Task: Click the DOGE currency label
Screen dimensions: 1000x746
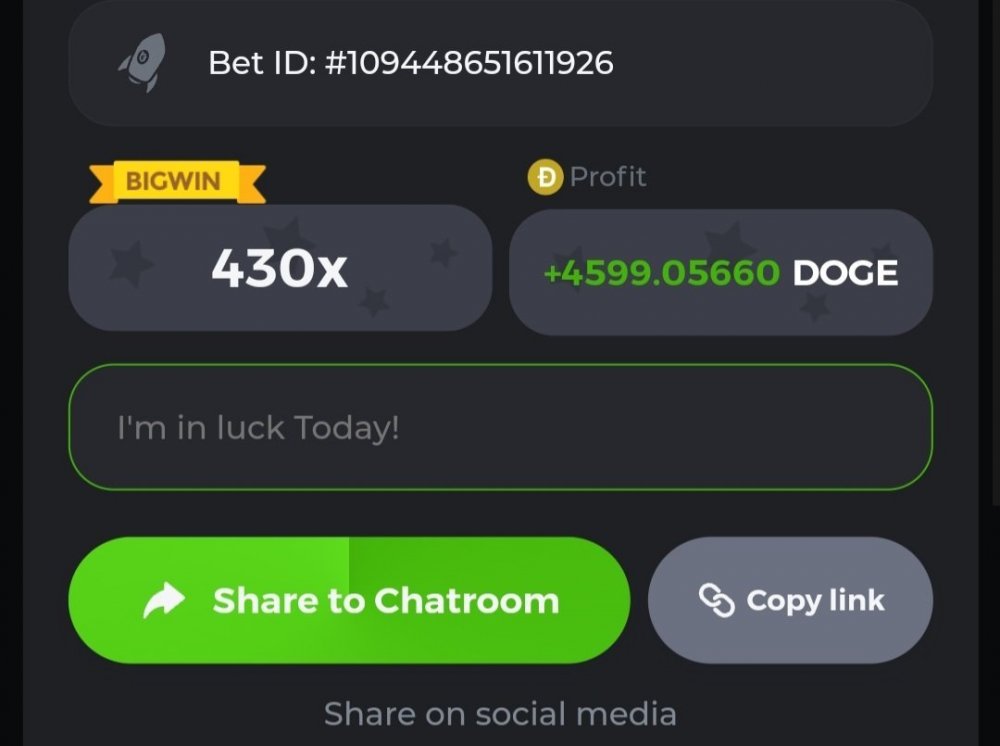Action: (845, 273)
